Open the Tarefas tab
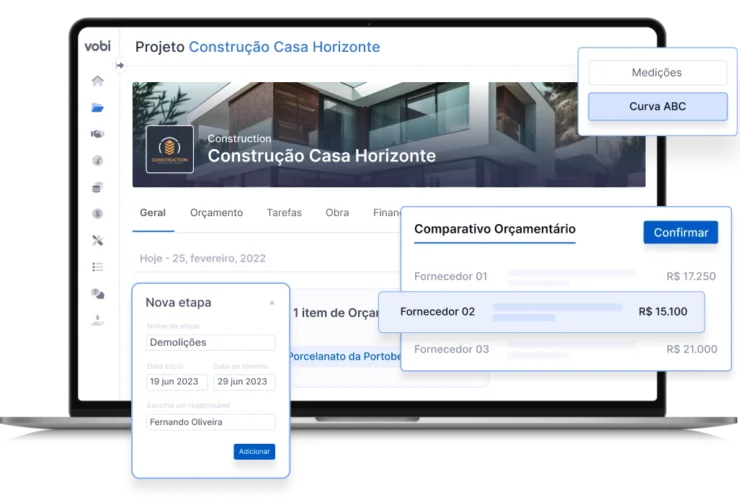 point(284,213)
